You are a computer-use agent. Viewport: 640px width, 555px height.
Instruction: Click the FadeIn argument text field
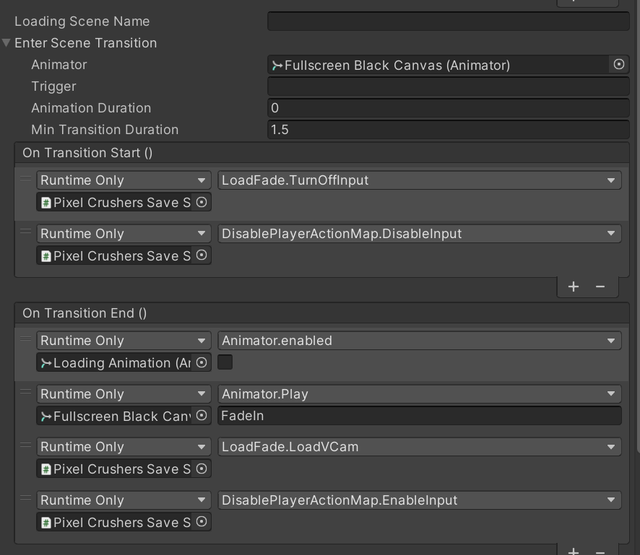click(x=420, y=416)
